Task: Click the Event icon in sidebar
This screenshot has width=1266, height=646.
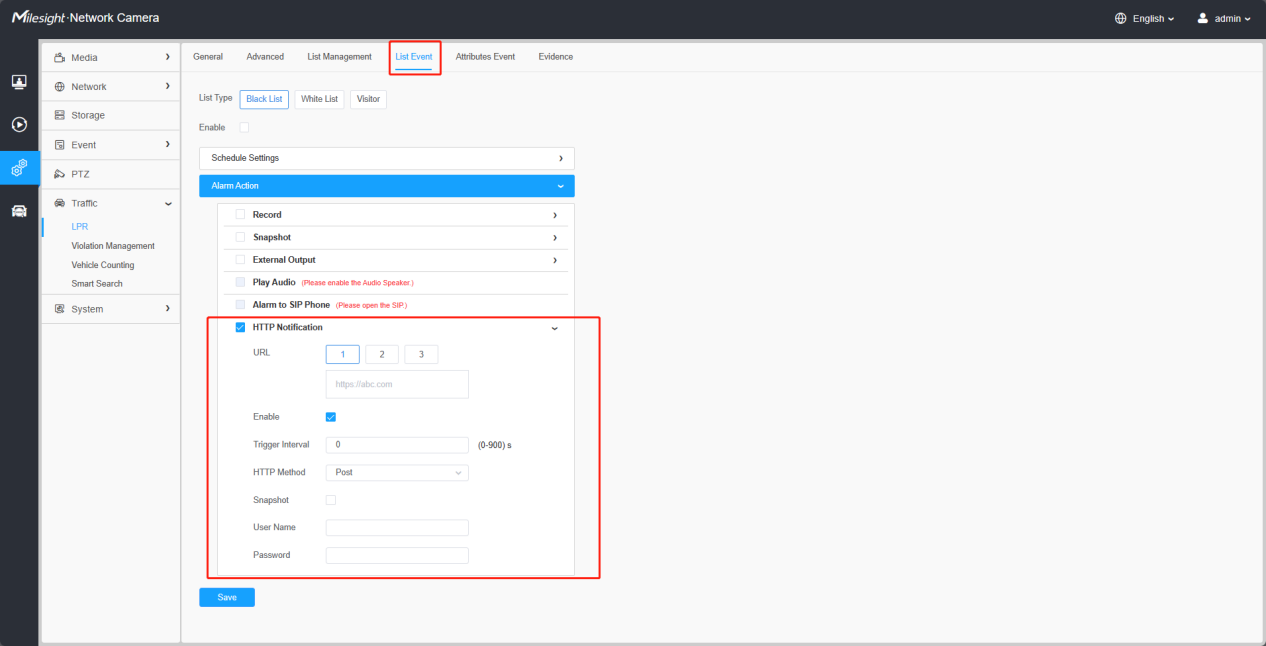Action: click(x=60, y=145)
